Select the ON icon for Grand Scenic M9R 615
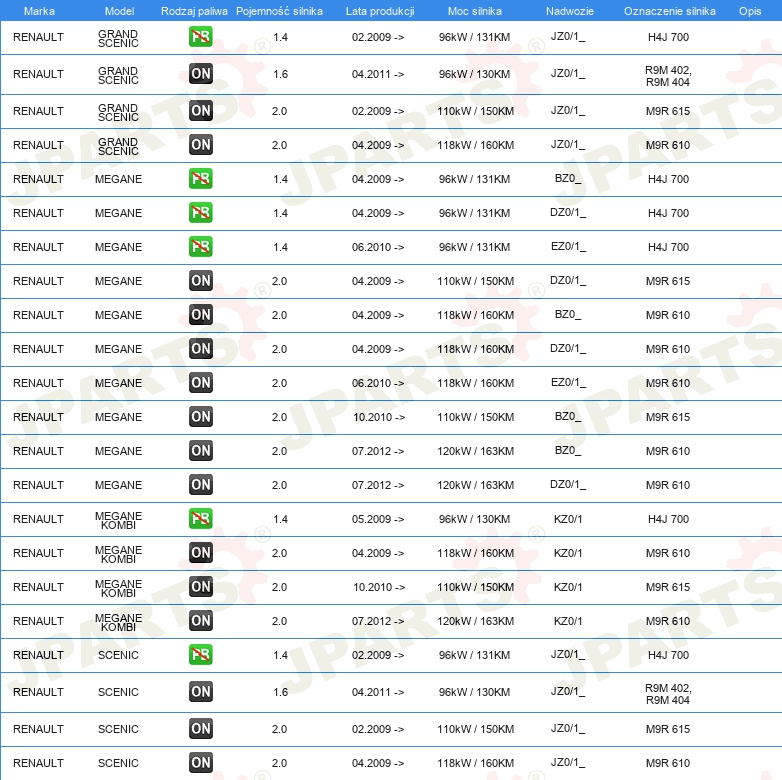 [200, 111]
